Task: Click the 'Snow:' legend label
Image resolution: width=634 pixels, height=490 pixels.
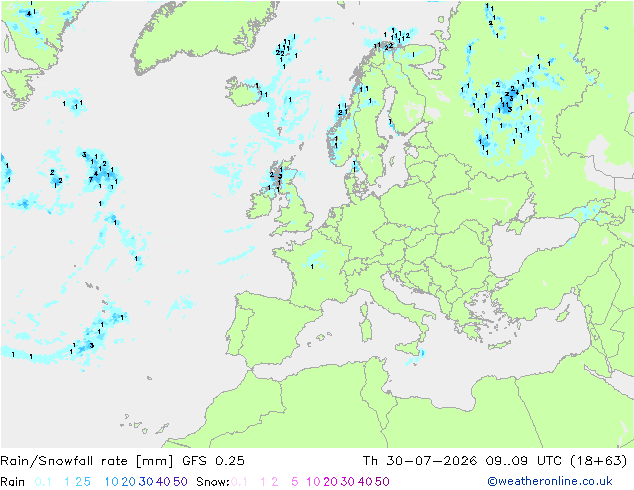Action: pos(213,482)
